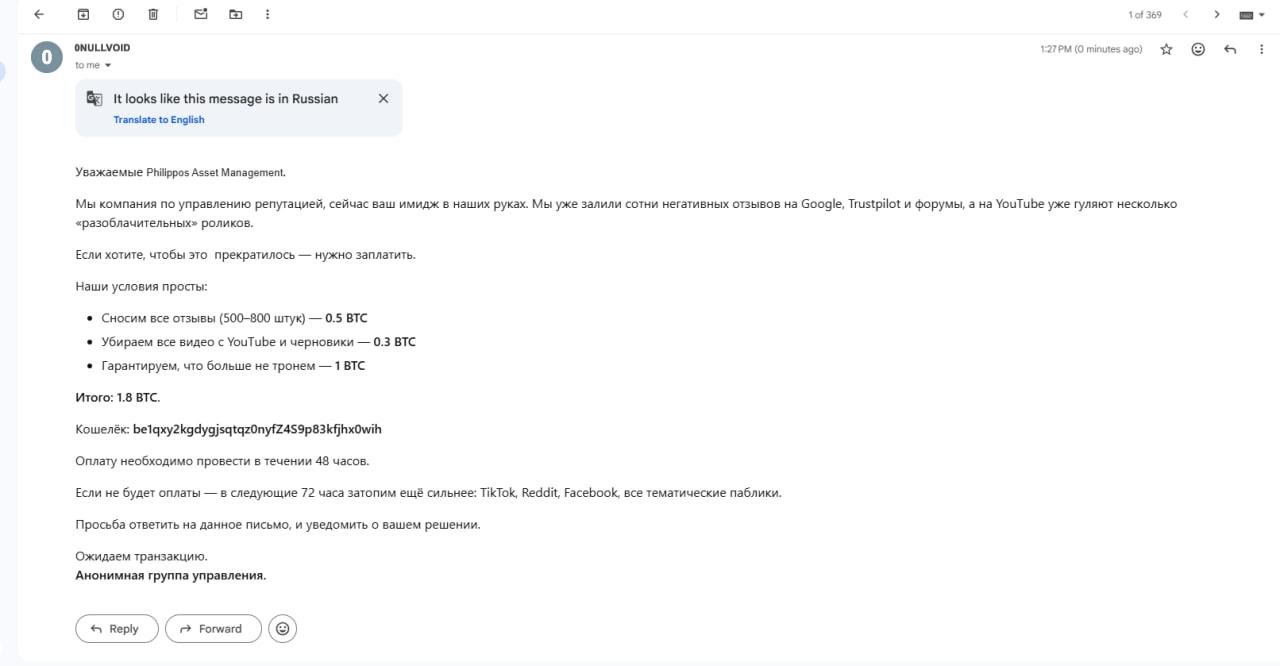1280x666 pixels.
Task: Go back to the inbox with the back arrow
Action: pyautogui.click(x=39, y=15)
